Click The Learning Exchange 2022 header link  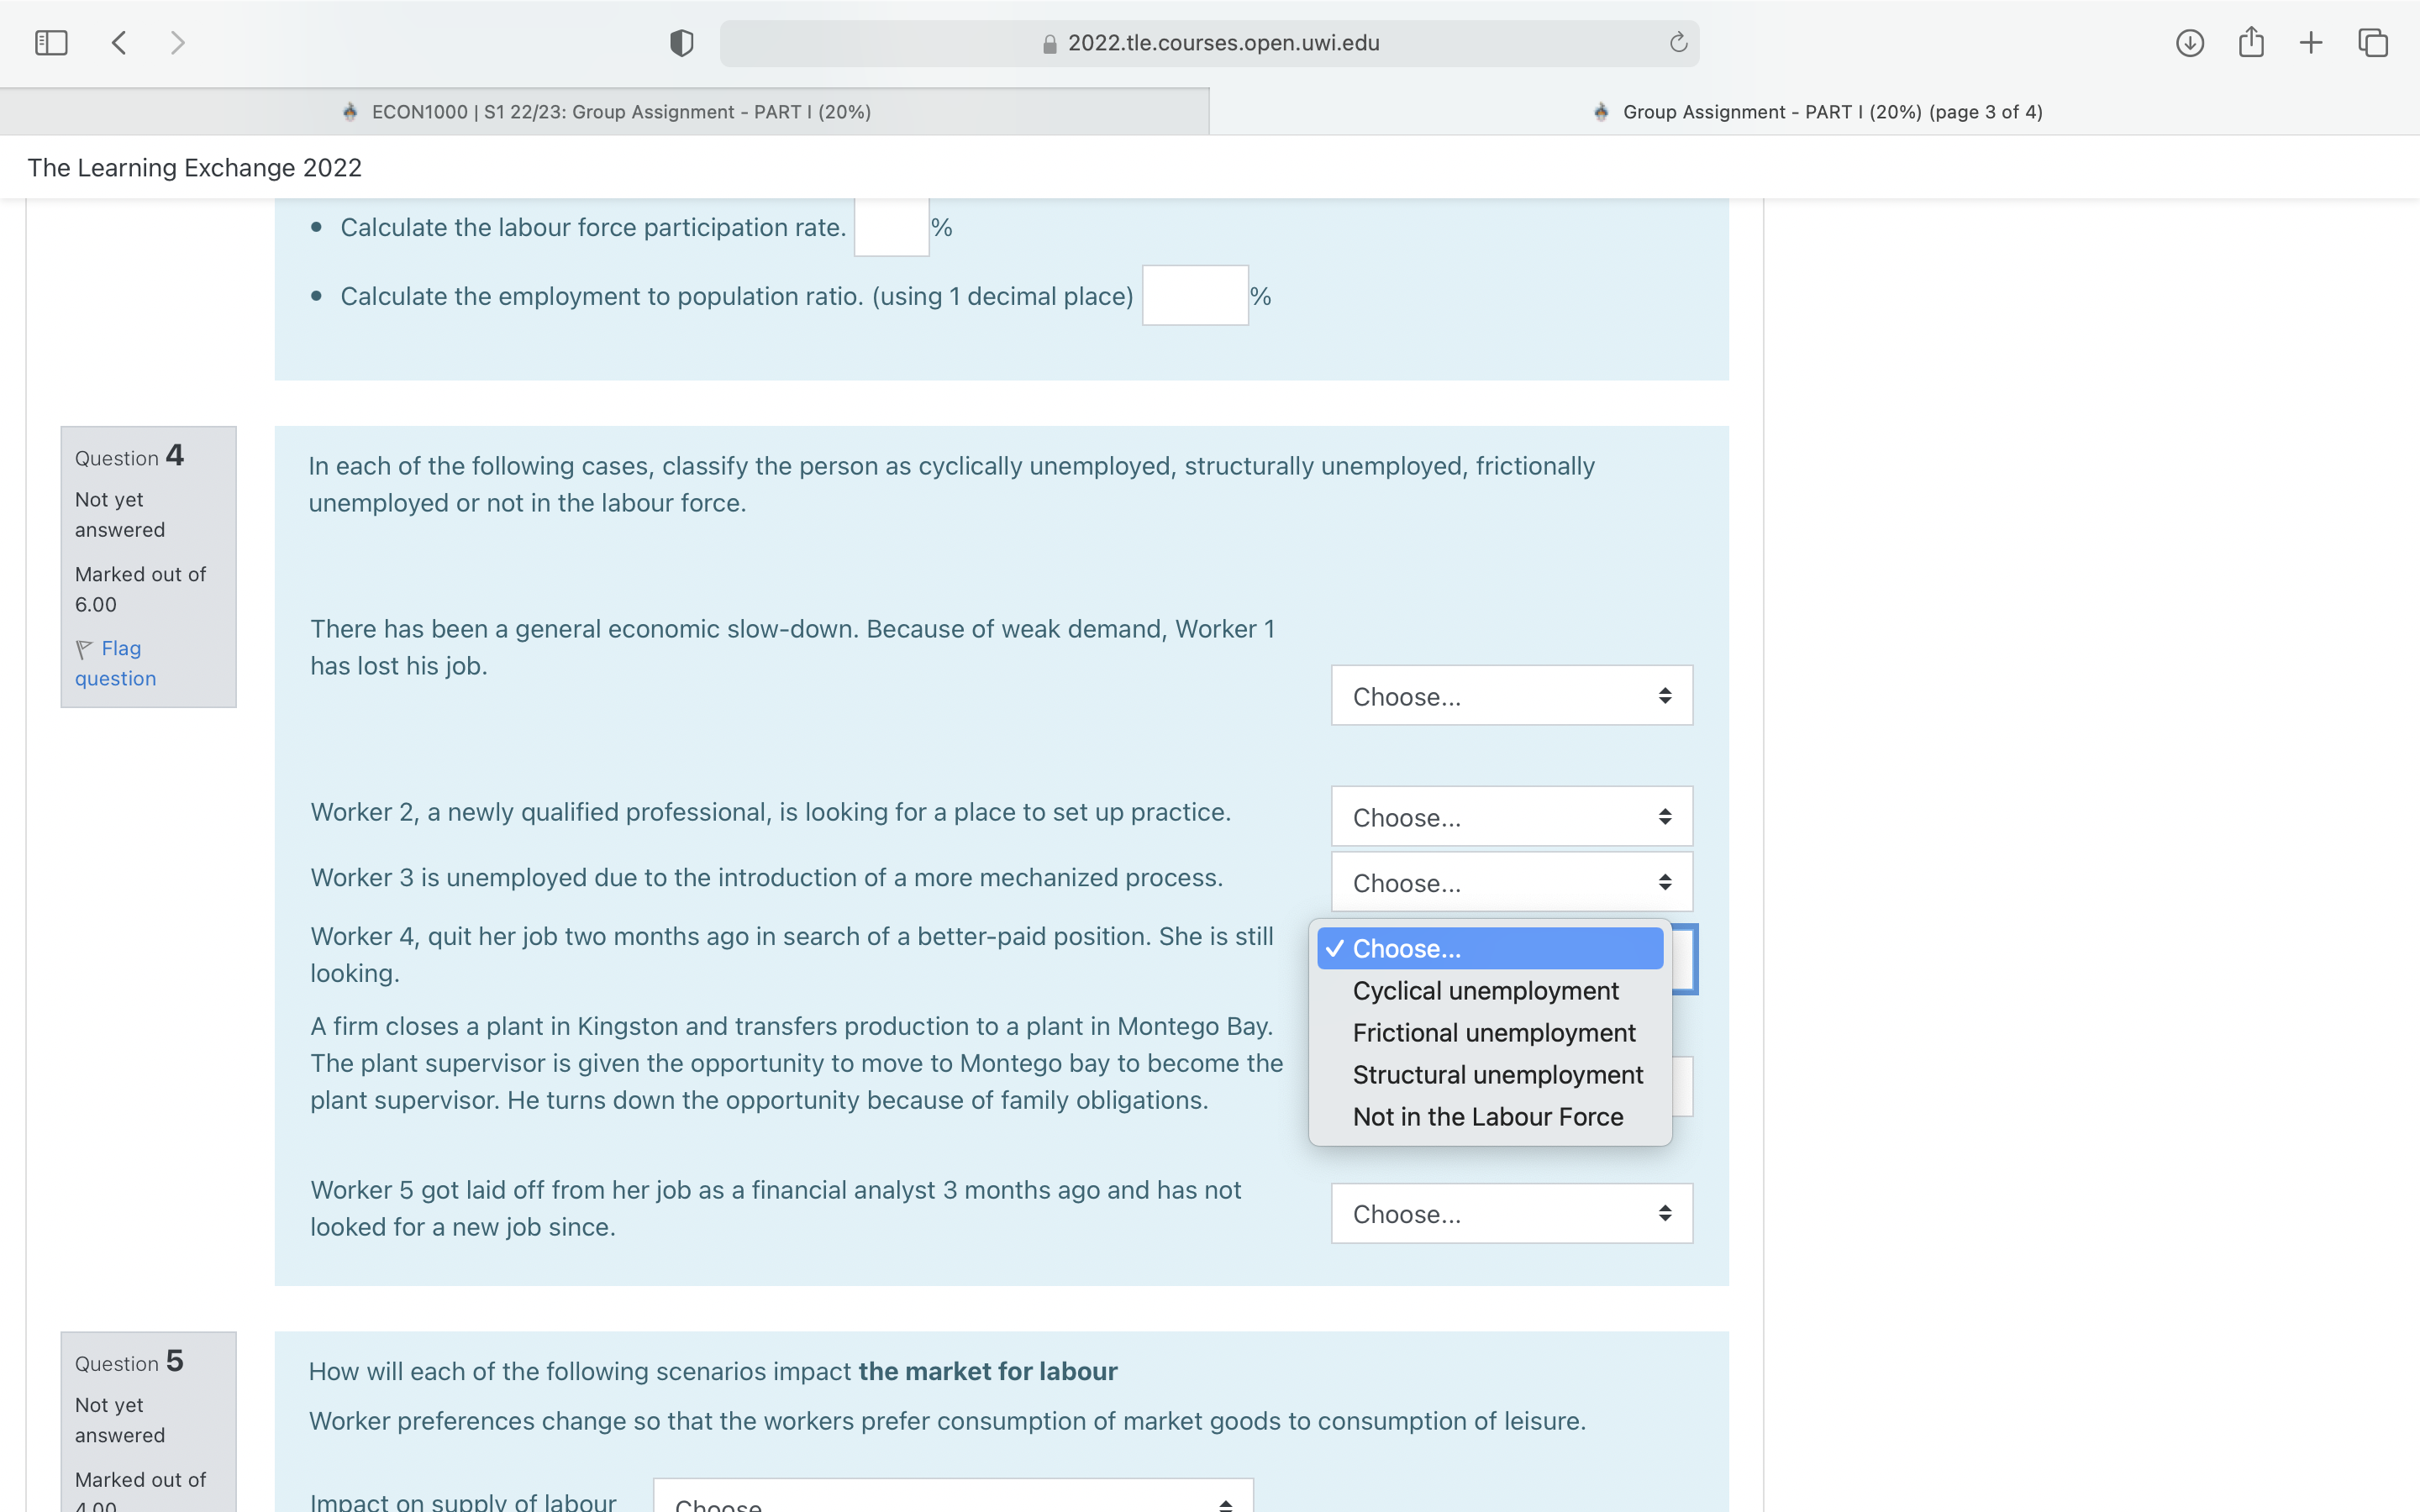(194, 167)
